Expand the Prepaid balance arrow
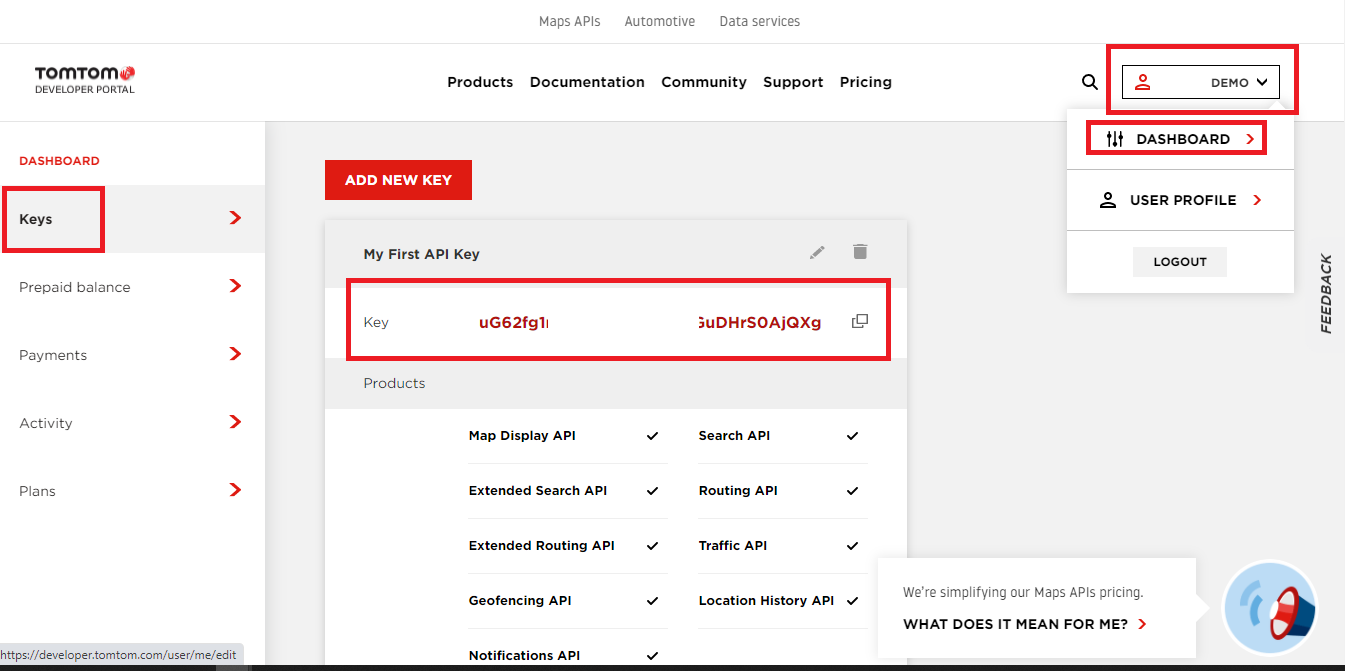Image resolution: width=1345 pixels, height=671 pixels. [235, 286]
